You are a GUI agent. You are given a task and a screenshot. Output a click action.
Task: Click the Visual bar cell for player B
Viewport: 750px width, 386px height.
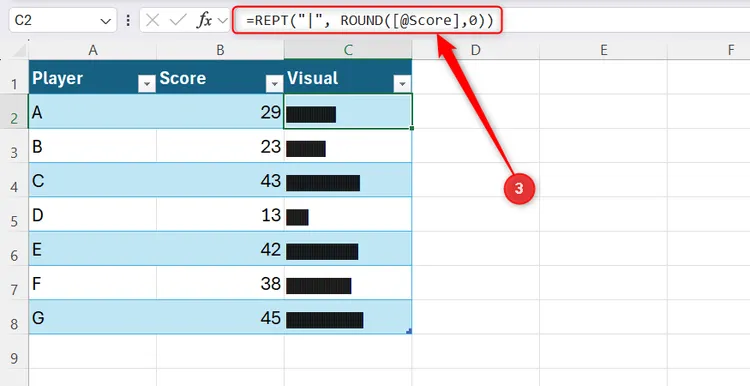tap(348, 146)
